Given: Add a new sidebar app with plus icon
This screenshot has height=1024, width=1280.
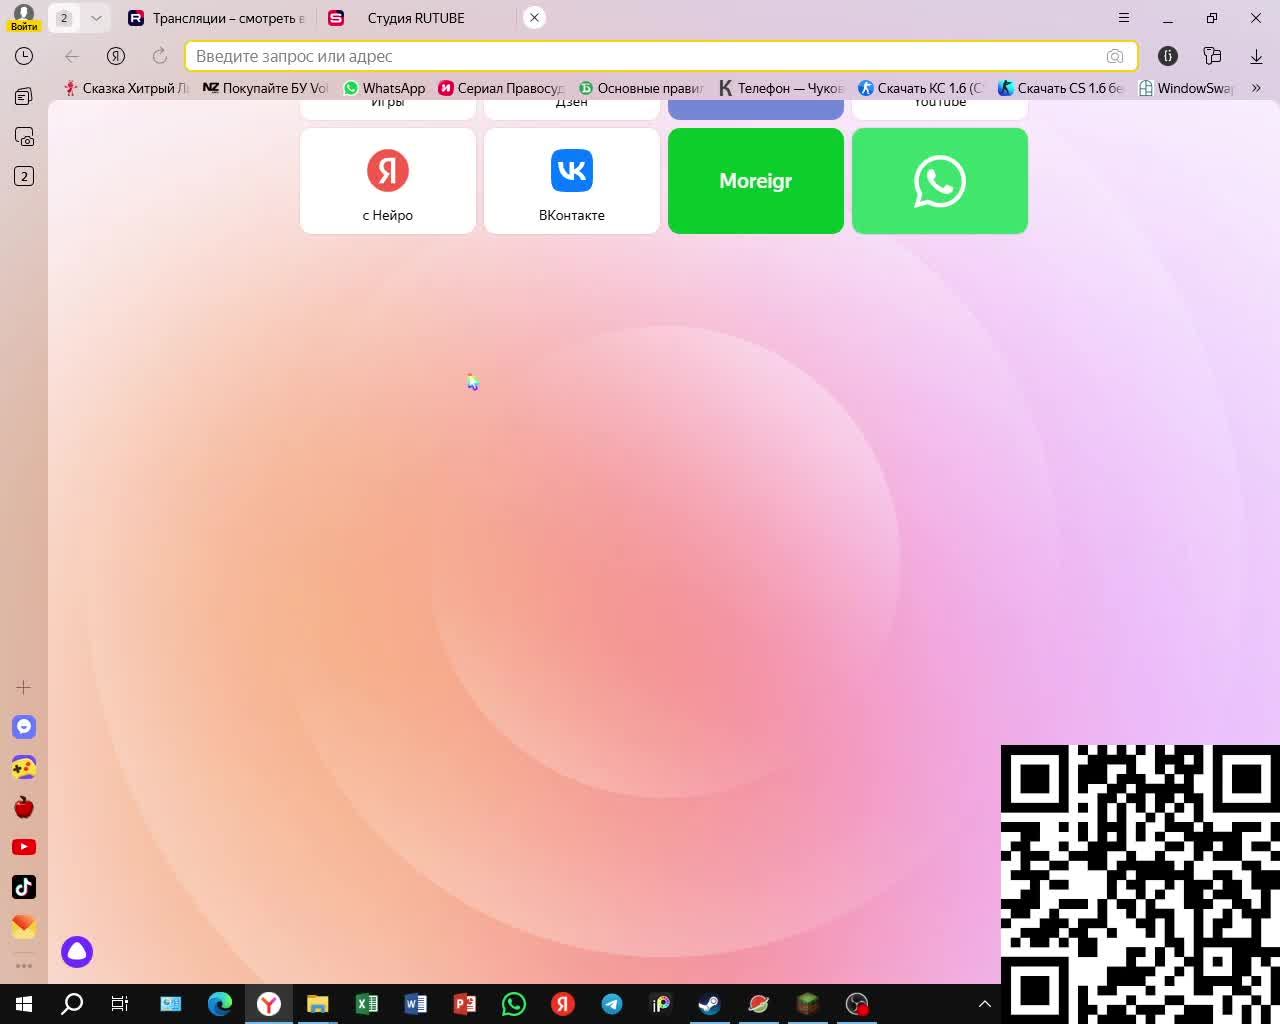Looking at the screenshot, I should pyautogui.click(x=24, y=687).
